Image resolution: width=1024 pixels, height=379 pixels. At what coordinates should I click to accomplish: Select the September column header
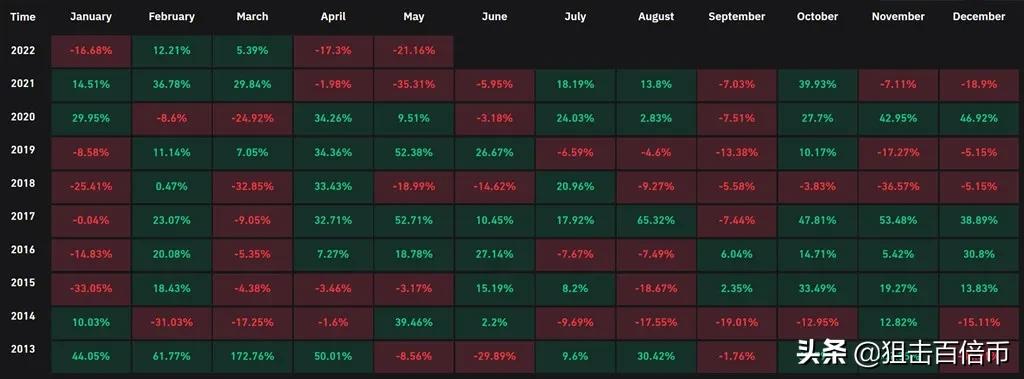point(737,17)
